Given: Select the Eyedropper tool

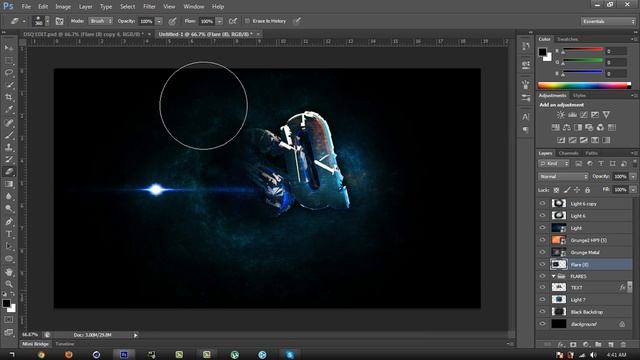Looking at the screenshot, I should pyautogui.click(x=9, y=109).
